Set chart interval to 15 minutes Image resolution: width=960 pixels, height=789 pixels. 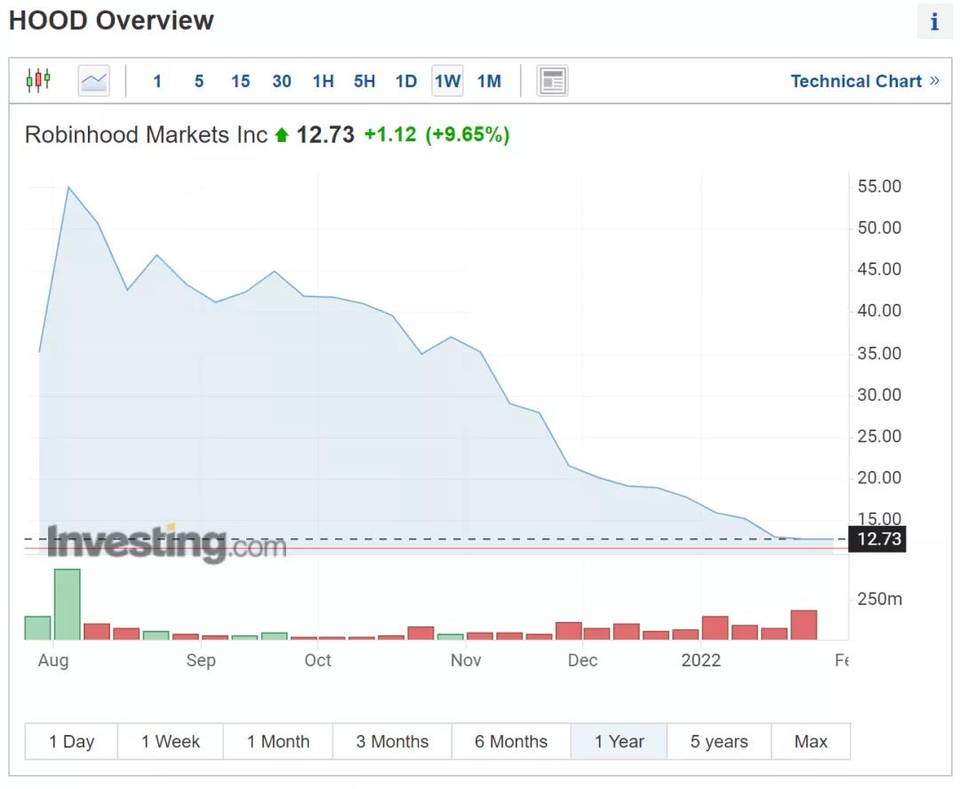click(x=241, y=81)
